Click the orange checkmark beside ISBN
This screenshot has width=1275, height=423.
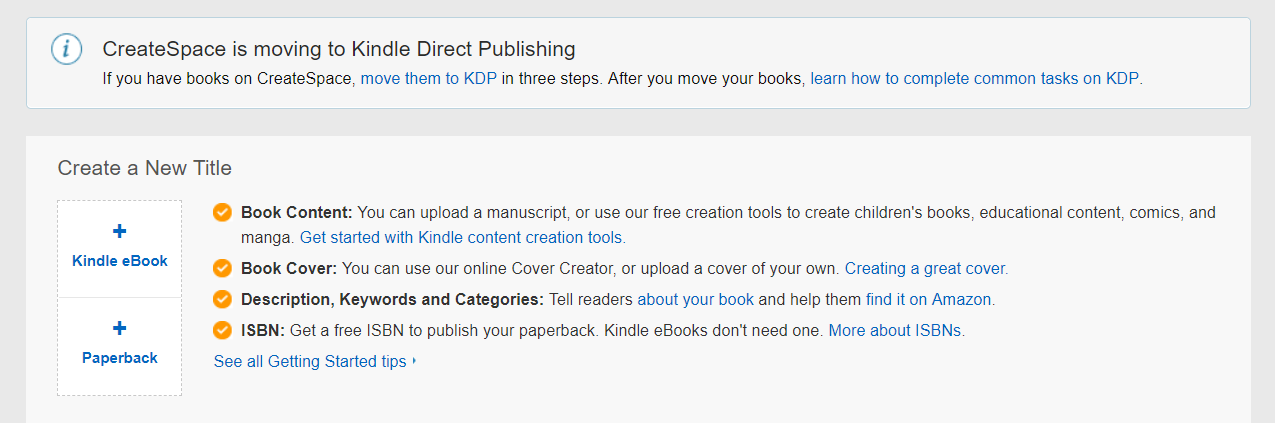tap(222, 330)
